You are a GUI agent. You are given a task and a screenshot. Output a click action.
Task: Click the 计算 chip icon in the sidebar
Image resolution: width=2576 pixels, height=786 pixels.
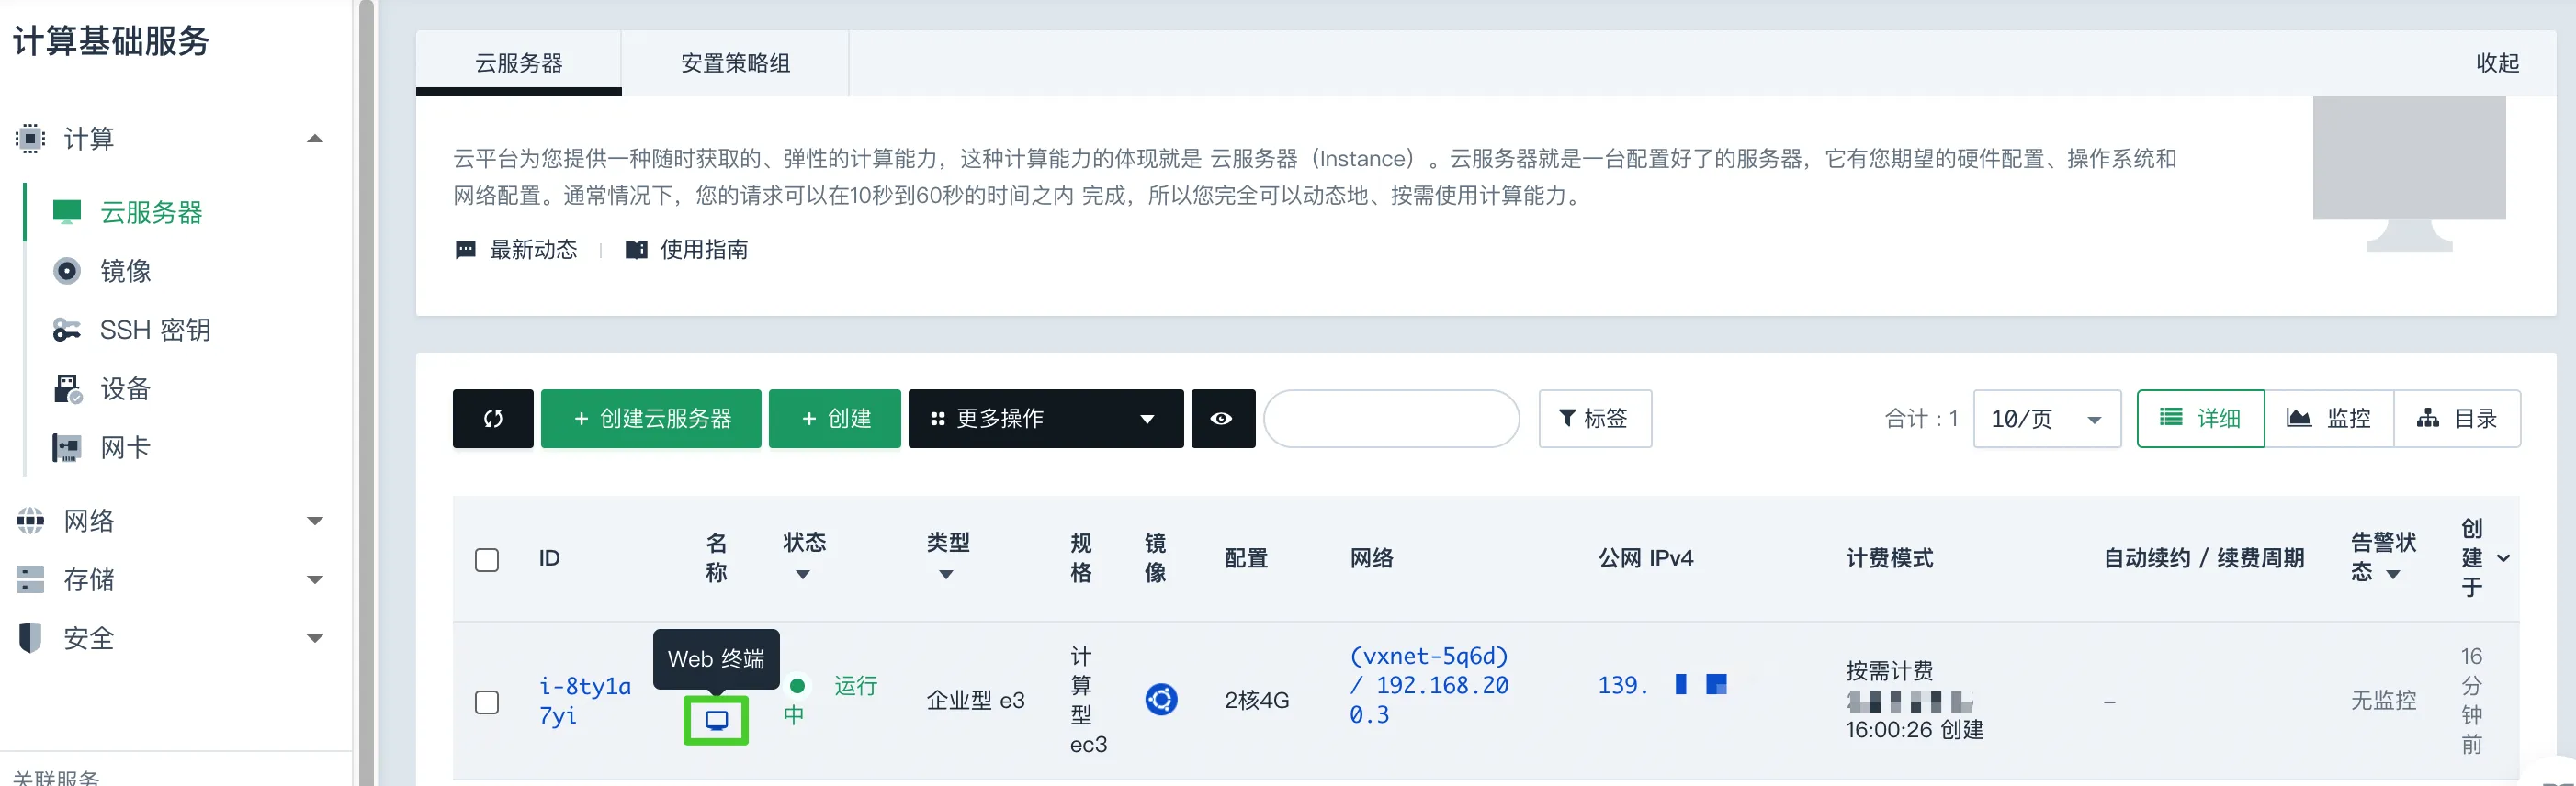(30, 138)
